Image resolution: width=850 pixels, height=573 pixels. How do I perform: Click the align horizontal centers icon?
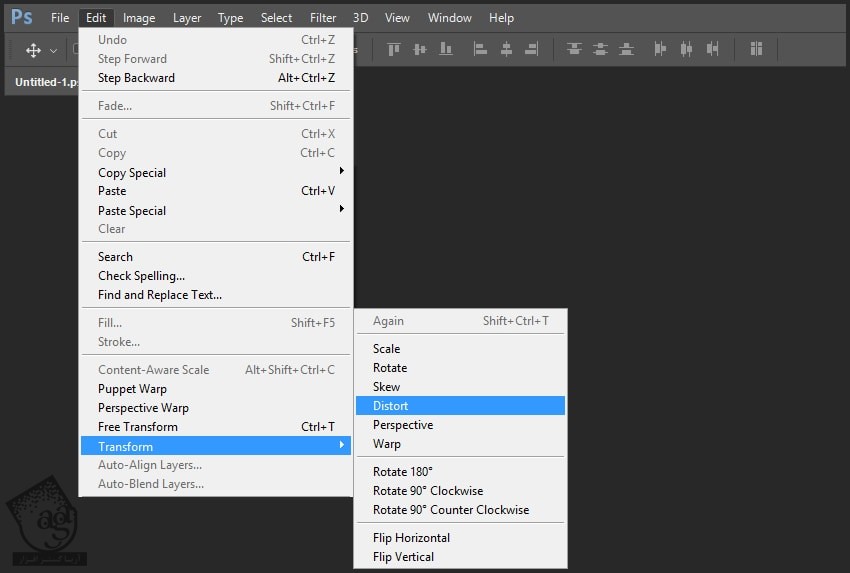pyautogui.click(x=506, y=49)
